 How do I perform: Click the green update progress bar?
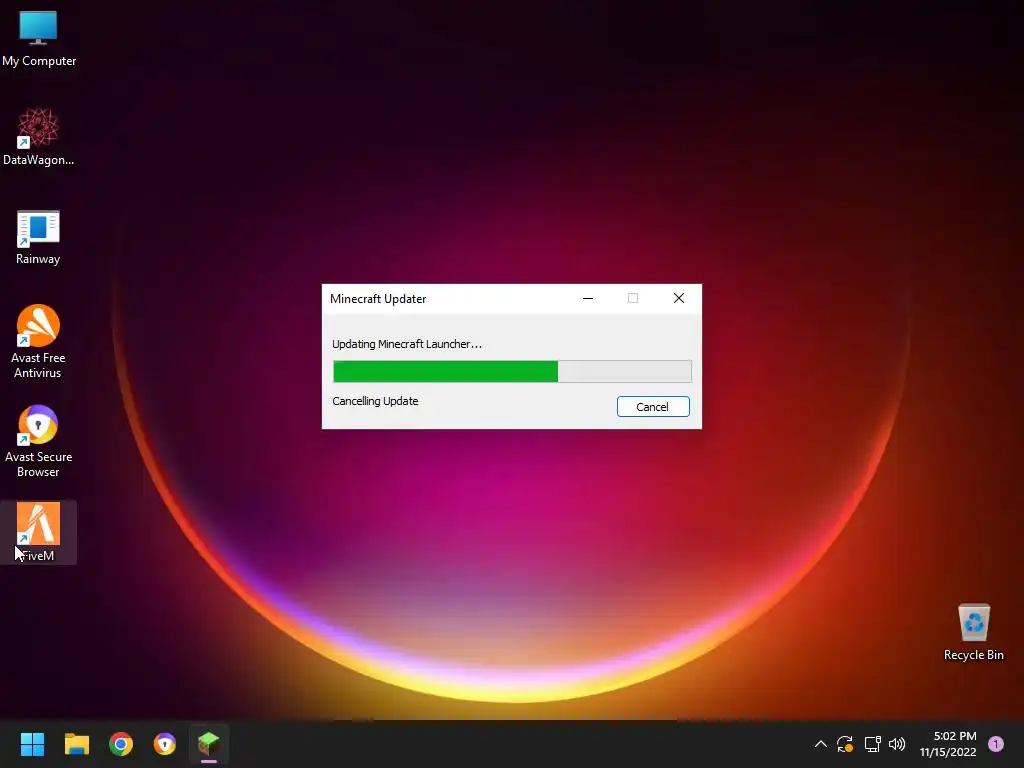pos(512,372)
